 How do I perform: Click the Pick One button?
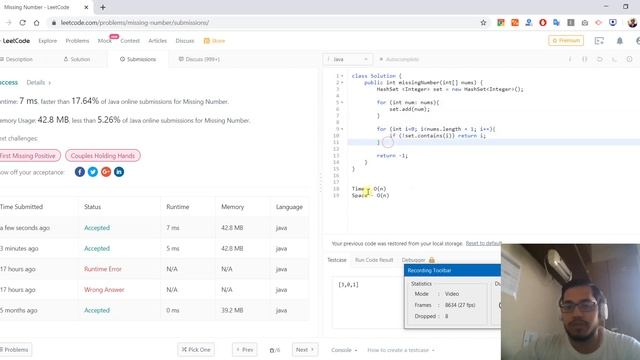[196, 350]
